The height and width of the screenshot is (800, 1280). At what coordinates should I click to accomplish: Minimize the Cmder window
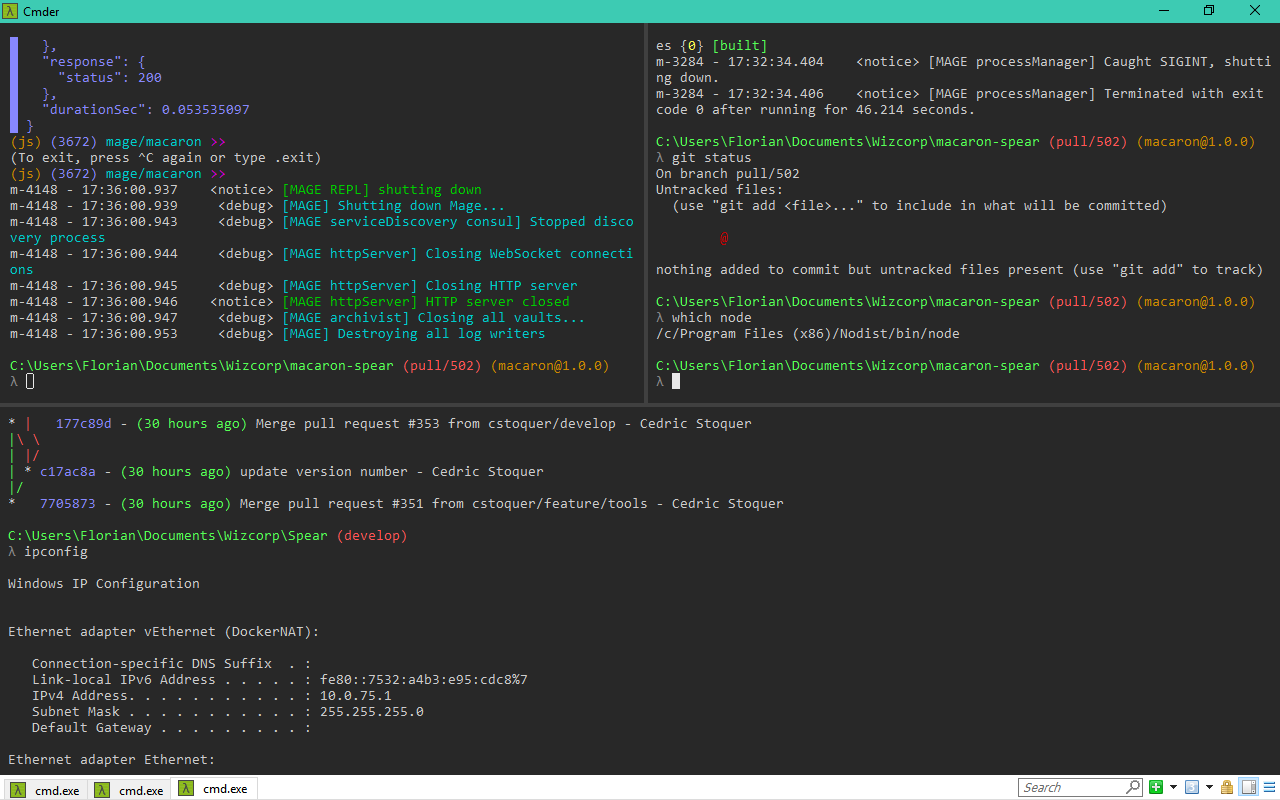pyautogui.click(x=1163, y=10)
